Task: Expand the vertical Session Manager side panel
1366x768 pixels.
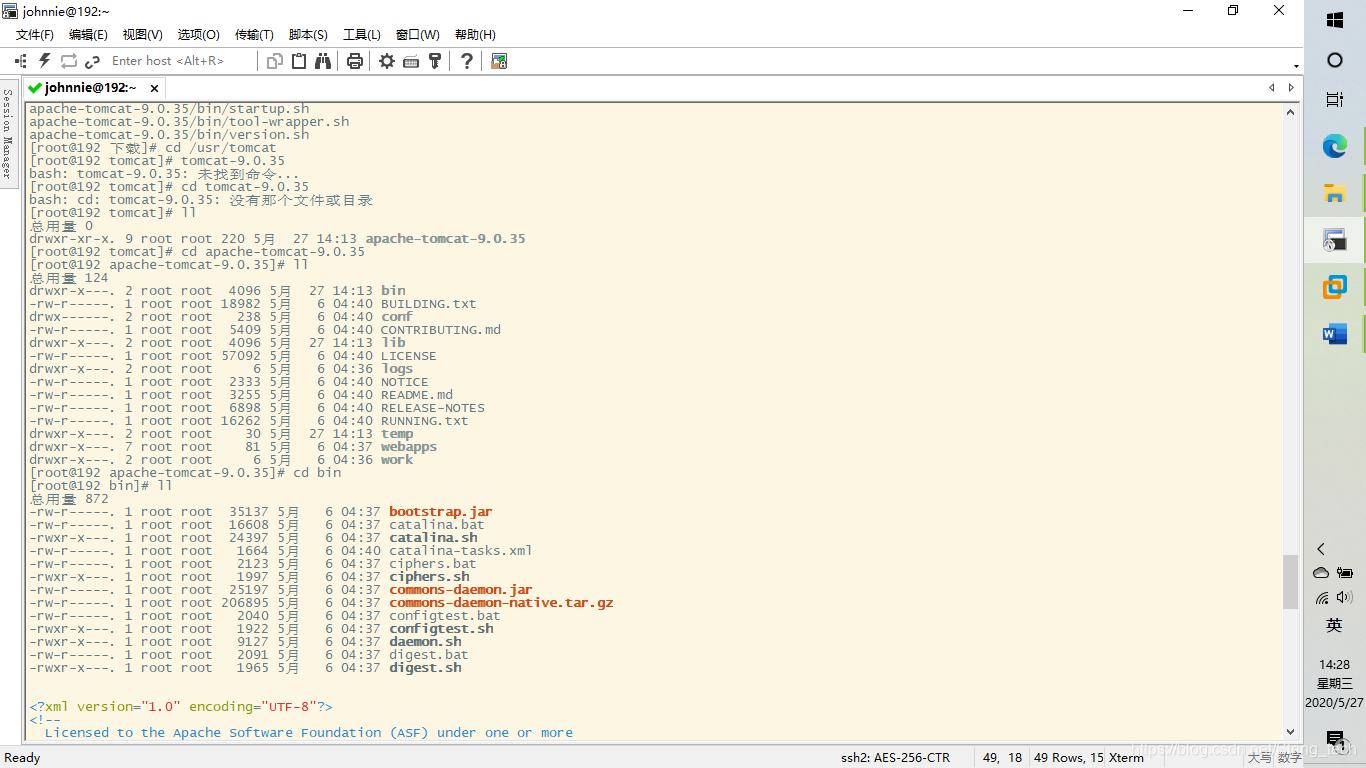Action: click(8, 132)
